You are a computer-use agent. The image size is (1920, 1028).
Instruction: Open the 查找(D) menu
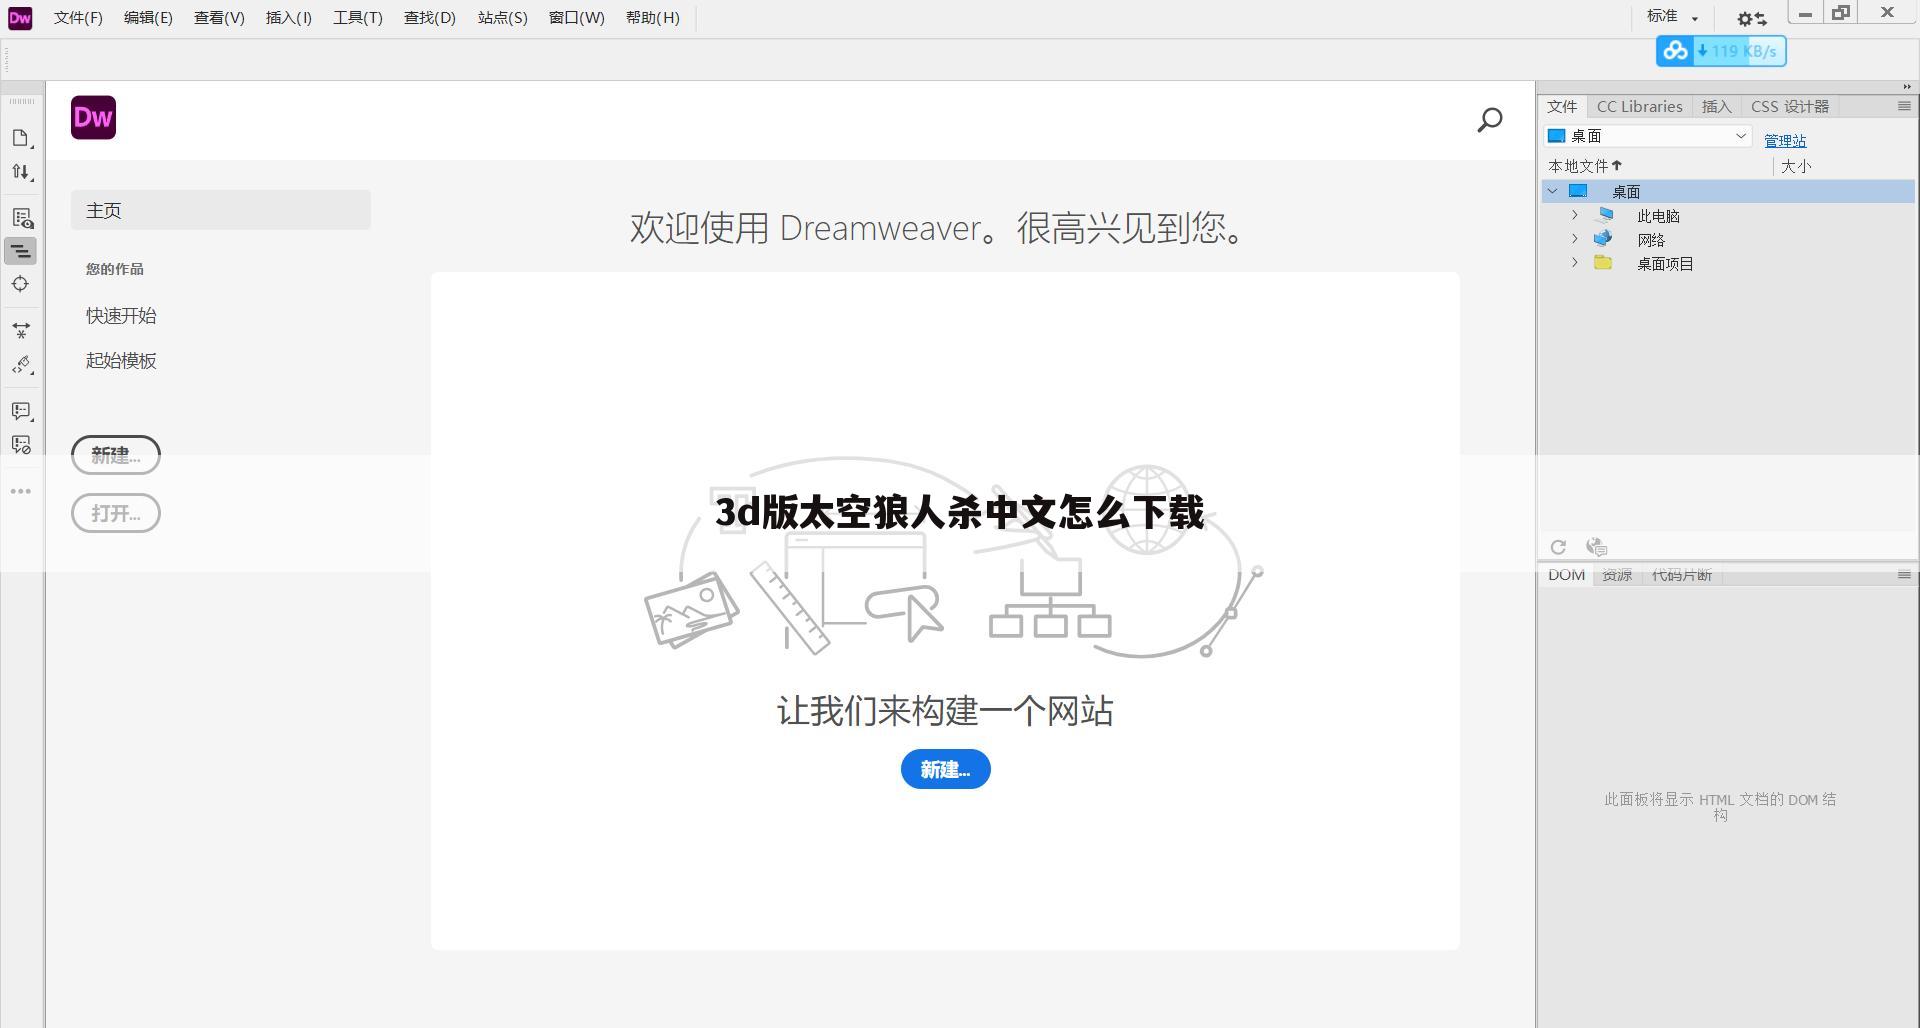pyautogui.click(x=430, y=18)
